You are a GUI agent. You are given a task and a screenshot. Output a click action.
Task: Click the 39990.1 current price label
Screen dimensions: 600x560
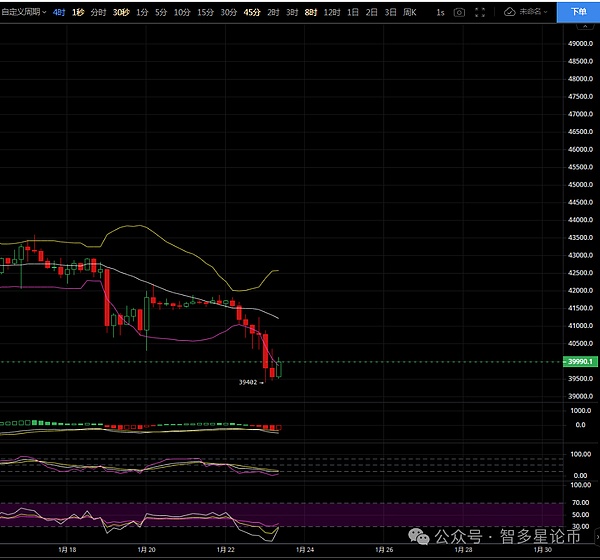click(580, 361)
